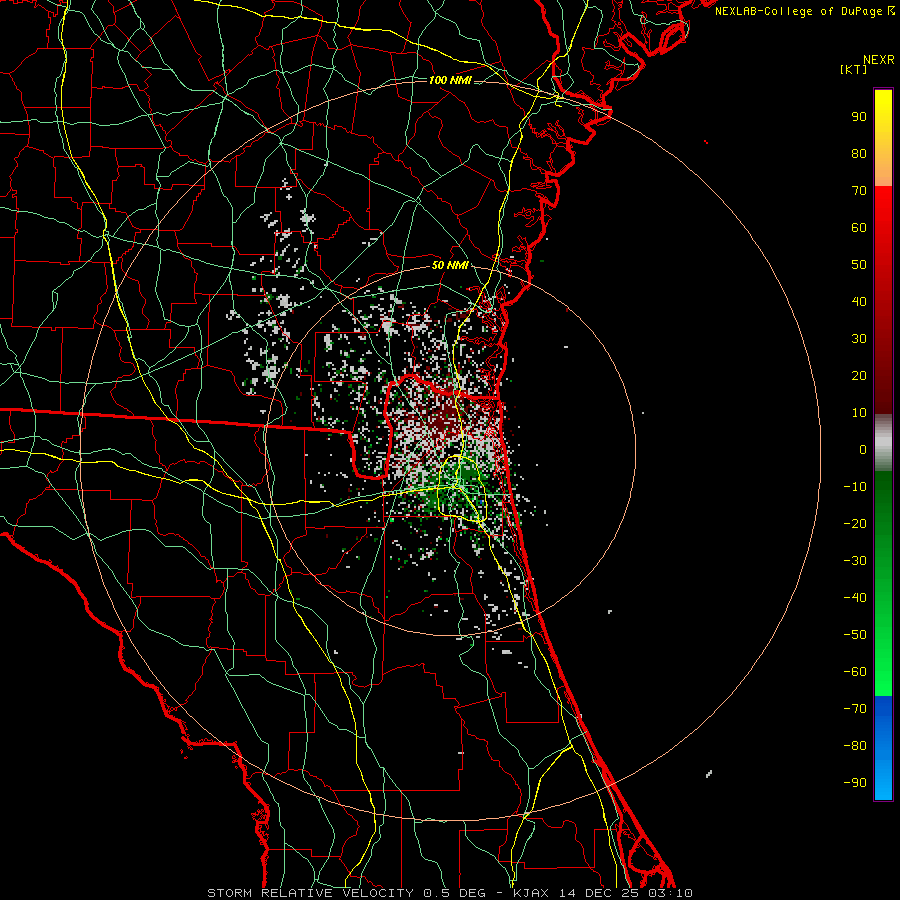Click the -90 value on the velocity scale
This screenshot has height=900, width=900.
click(x=855, y=783)
